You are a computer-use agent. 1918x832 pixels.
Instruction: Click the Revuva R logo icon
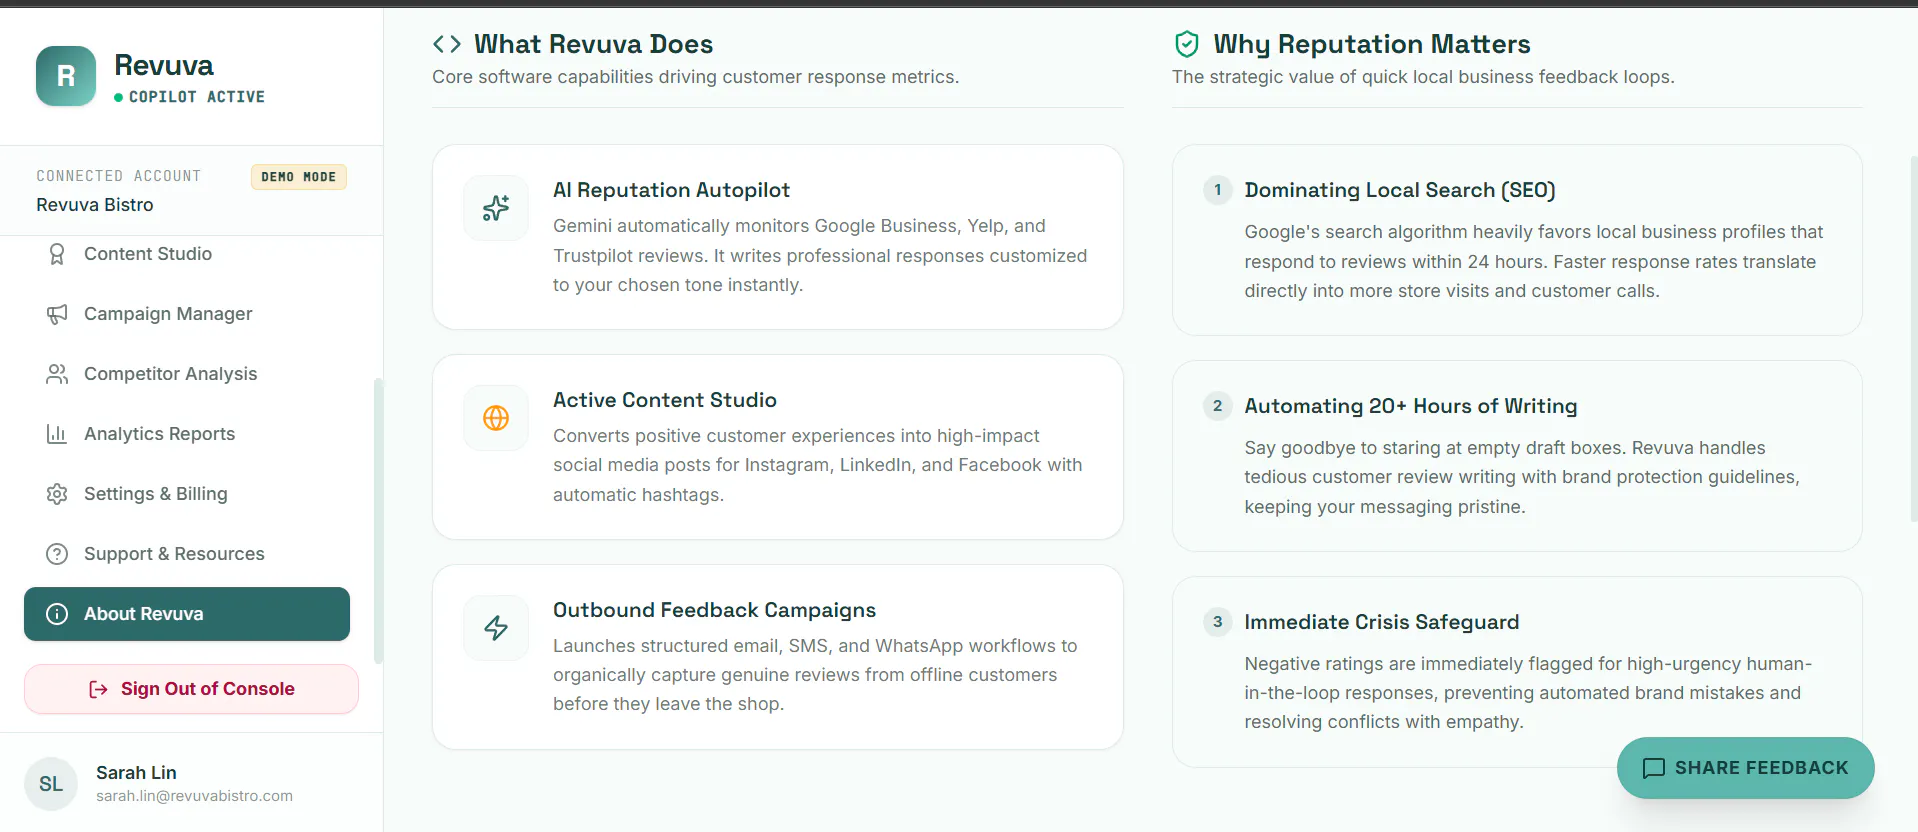(x=66, y=76)
